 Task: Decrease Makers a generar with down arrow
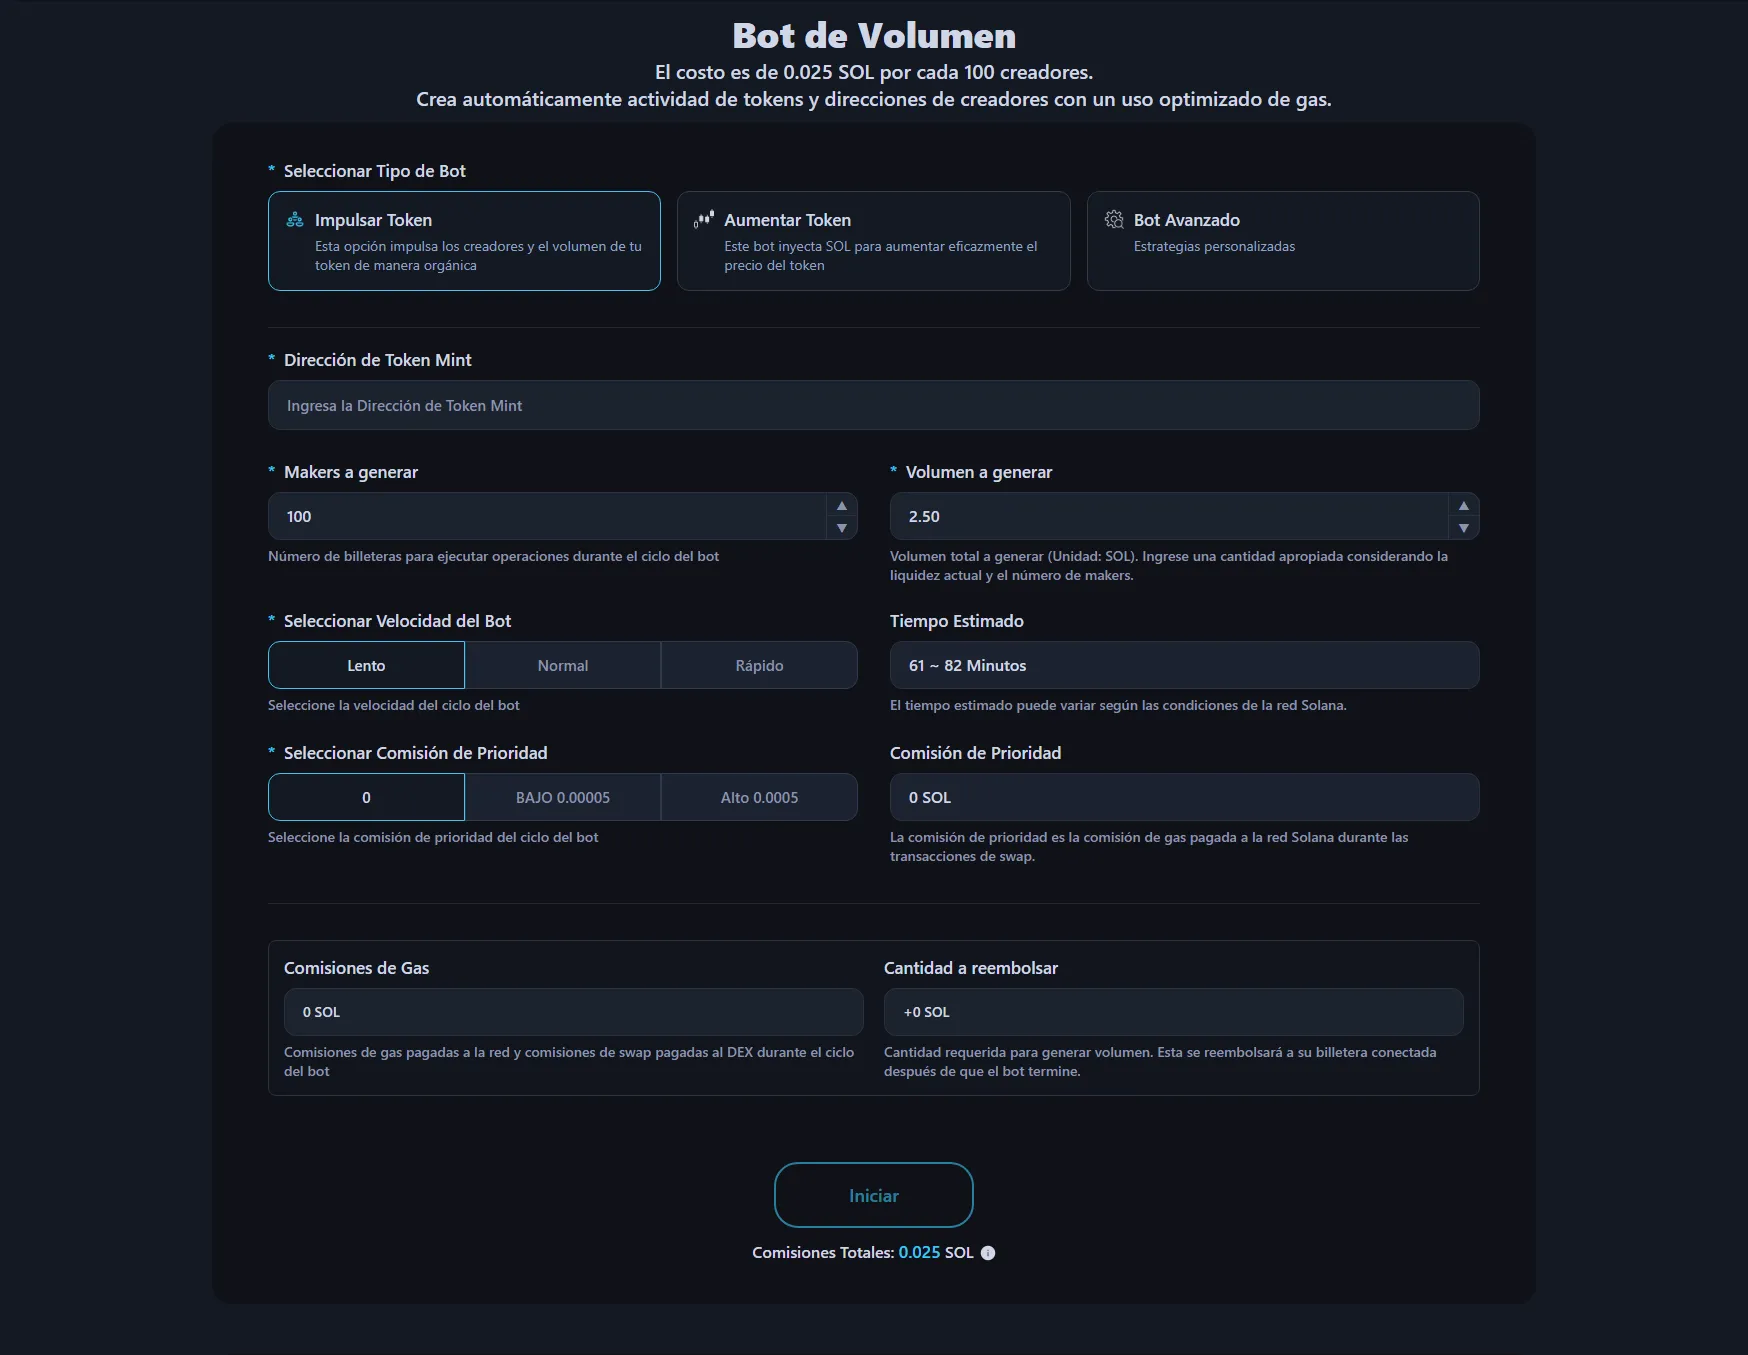coord(842,528)
